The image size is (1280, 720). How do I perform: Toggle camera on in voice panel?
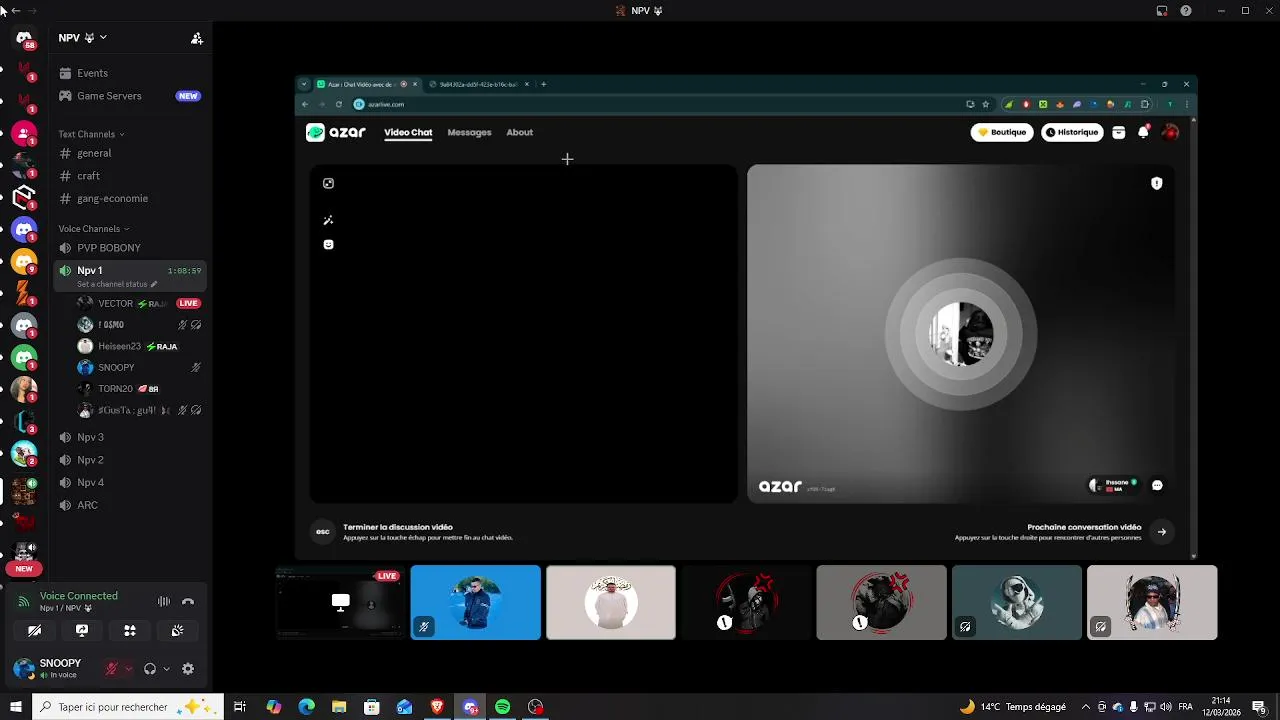(x=34, y=631)
